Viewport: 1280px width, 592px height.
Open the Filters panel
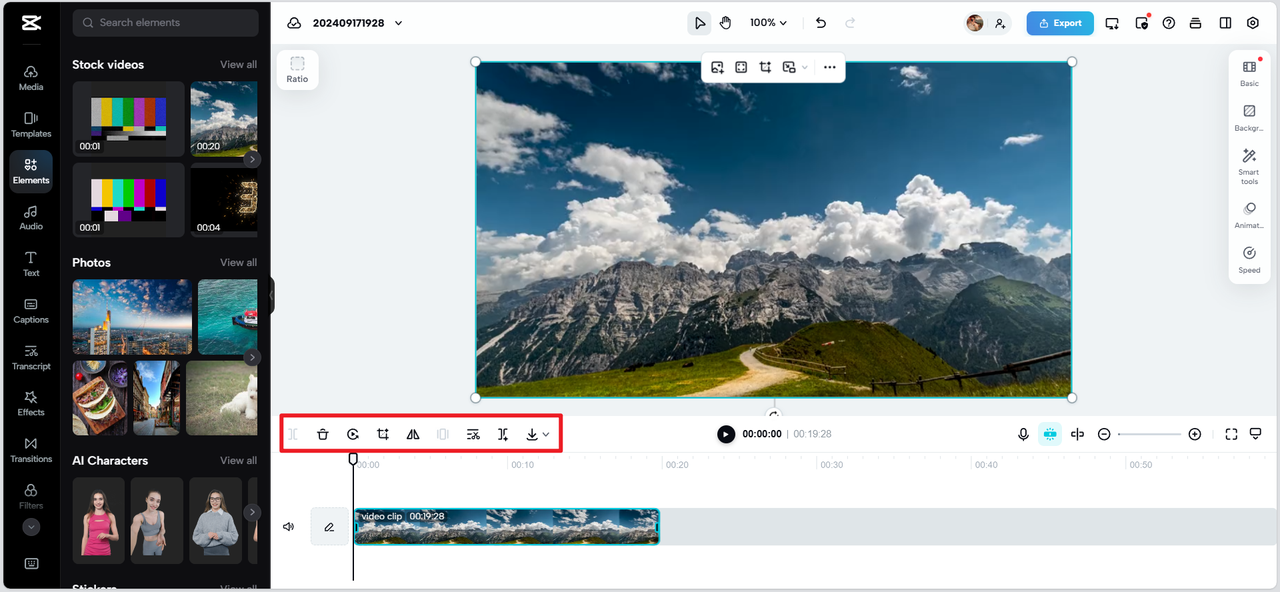tap(31, 495)
